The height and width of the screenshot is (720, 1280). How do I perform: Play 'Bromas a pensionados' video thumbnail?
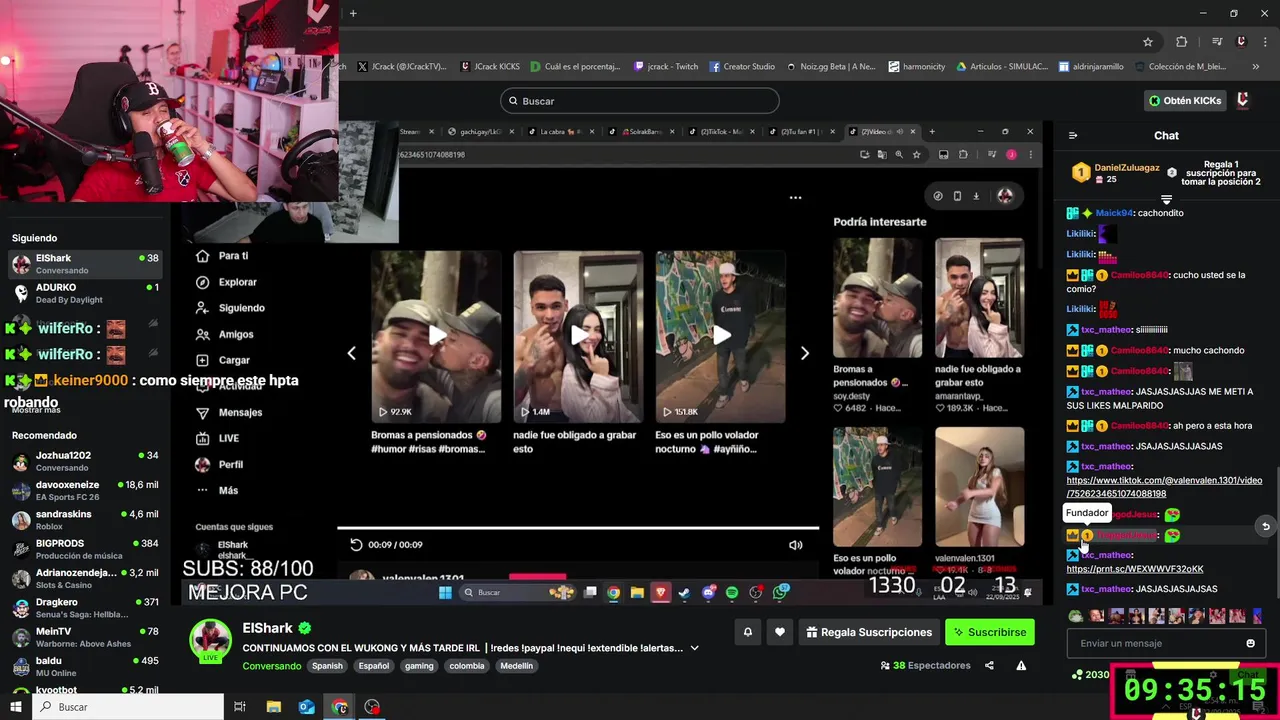point(436,336)
